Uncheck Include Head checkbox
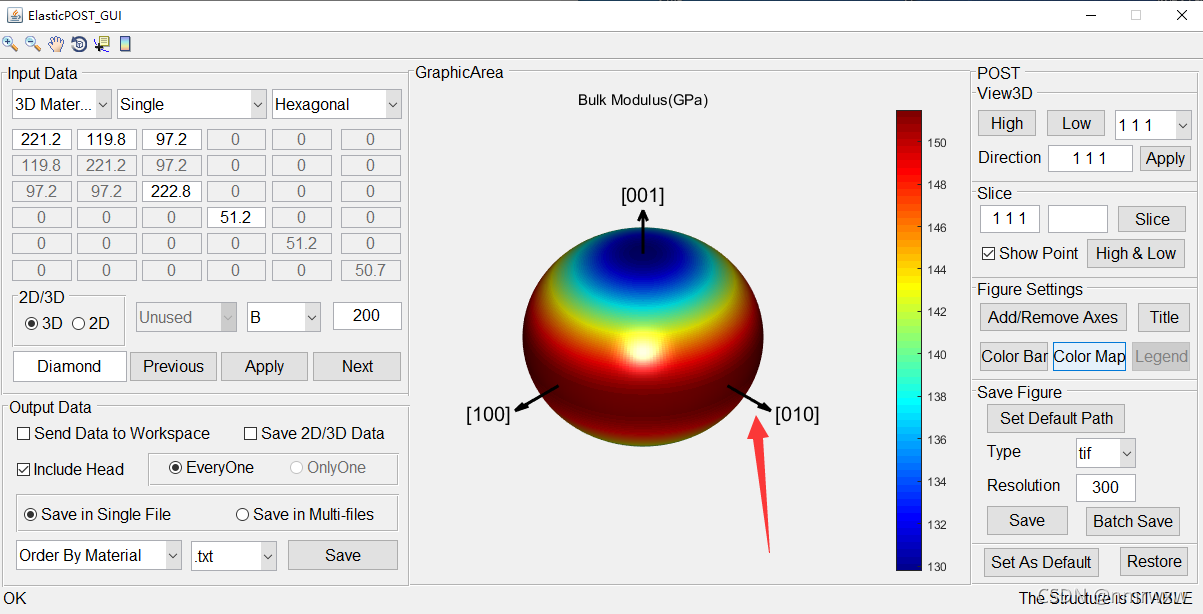 click(24, 469)
